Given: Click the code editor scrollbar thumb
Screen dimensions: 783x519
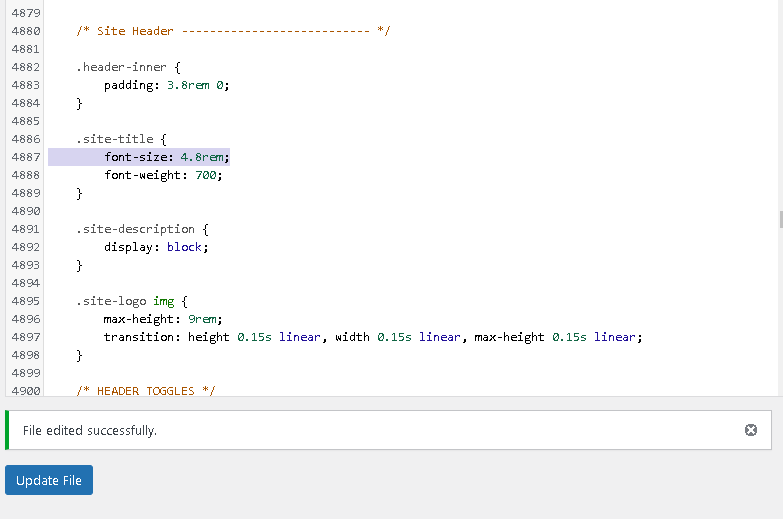Looking at the screenshot, I should [781, 219].
